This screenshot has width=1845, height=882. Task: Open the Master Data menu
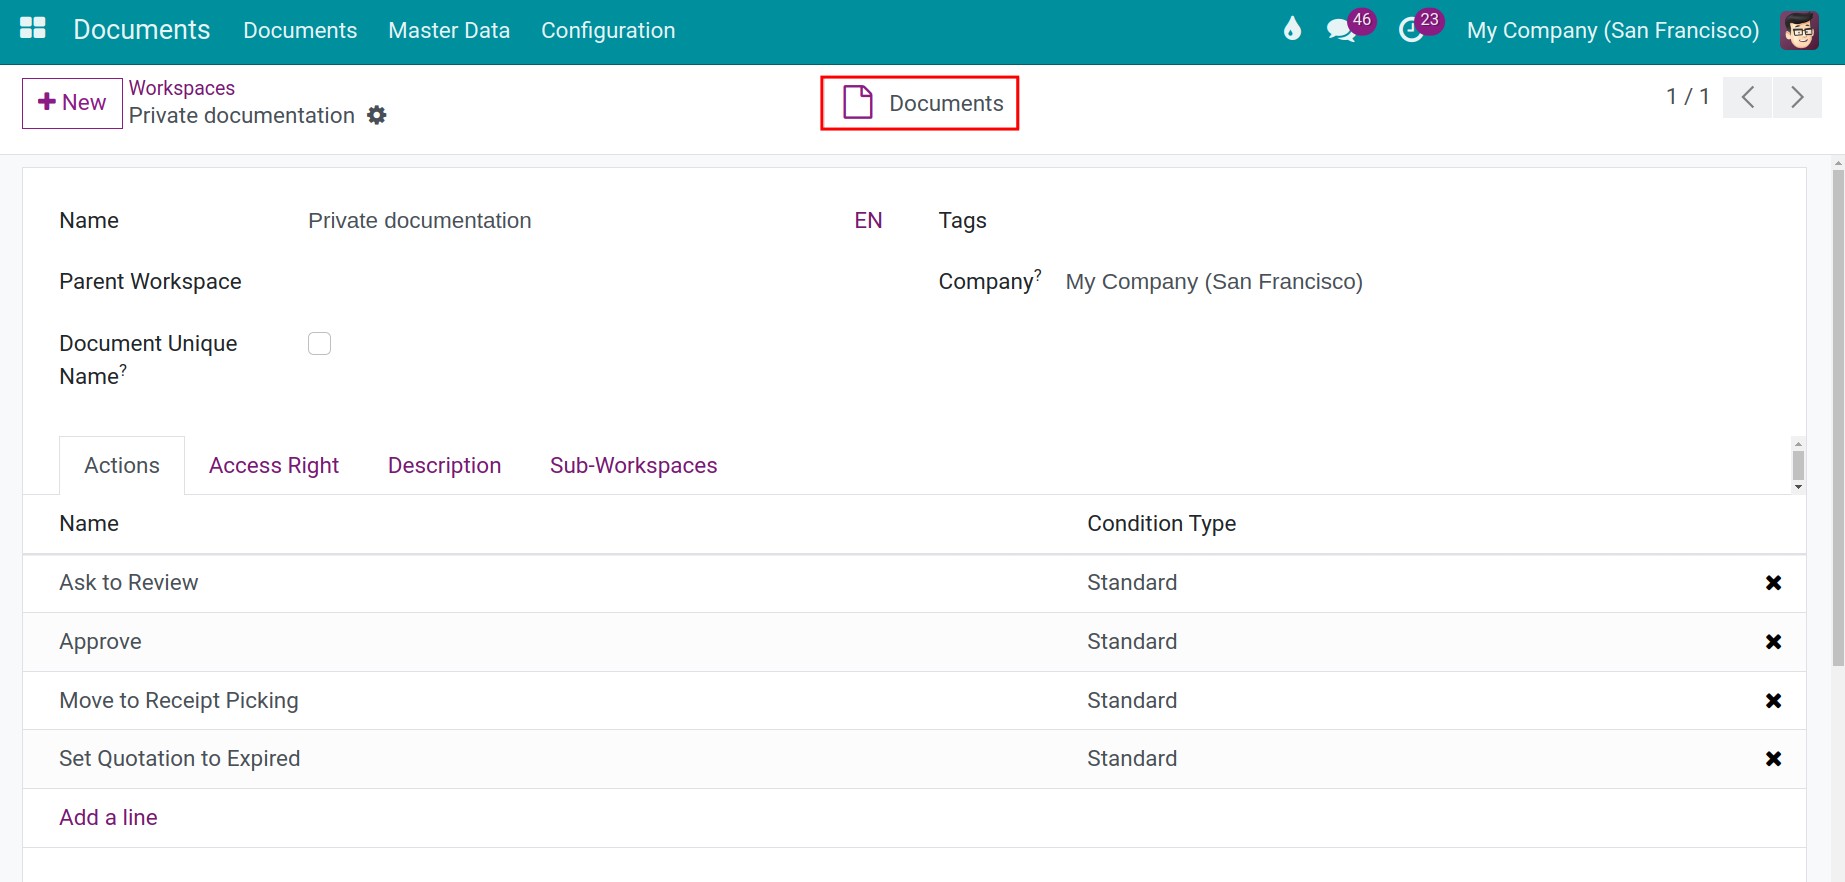coord(449,30)
